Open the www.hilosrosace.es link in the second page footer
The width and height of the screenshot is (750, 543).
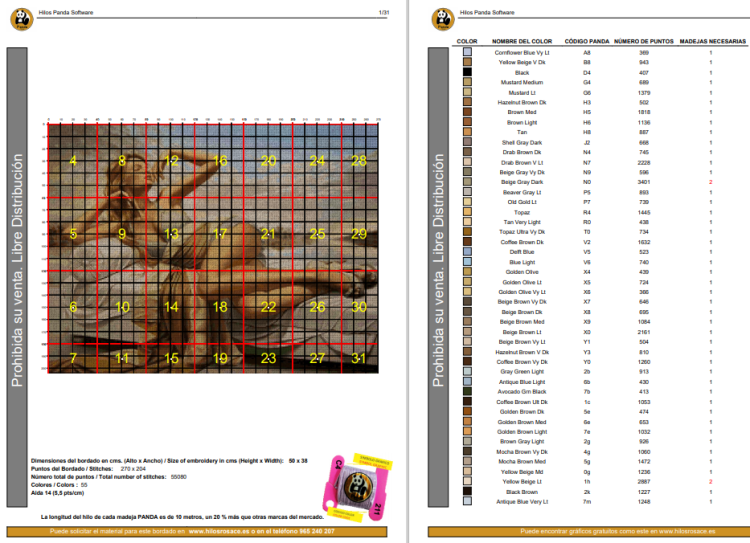[x=687, y=532]
